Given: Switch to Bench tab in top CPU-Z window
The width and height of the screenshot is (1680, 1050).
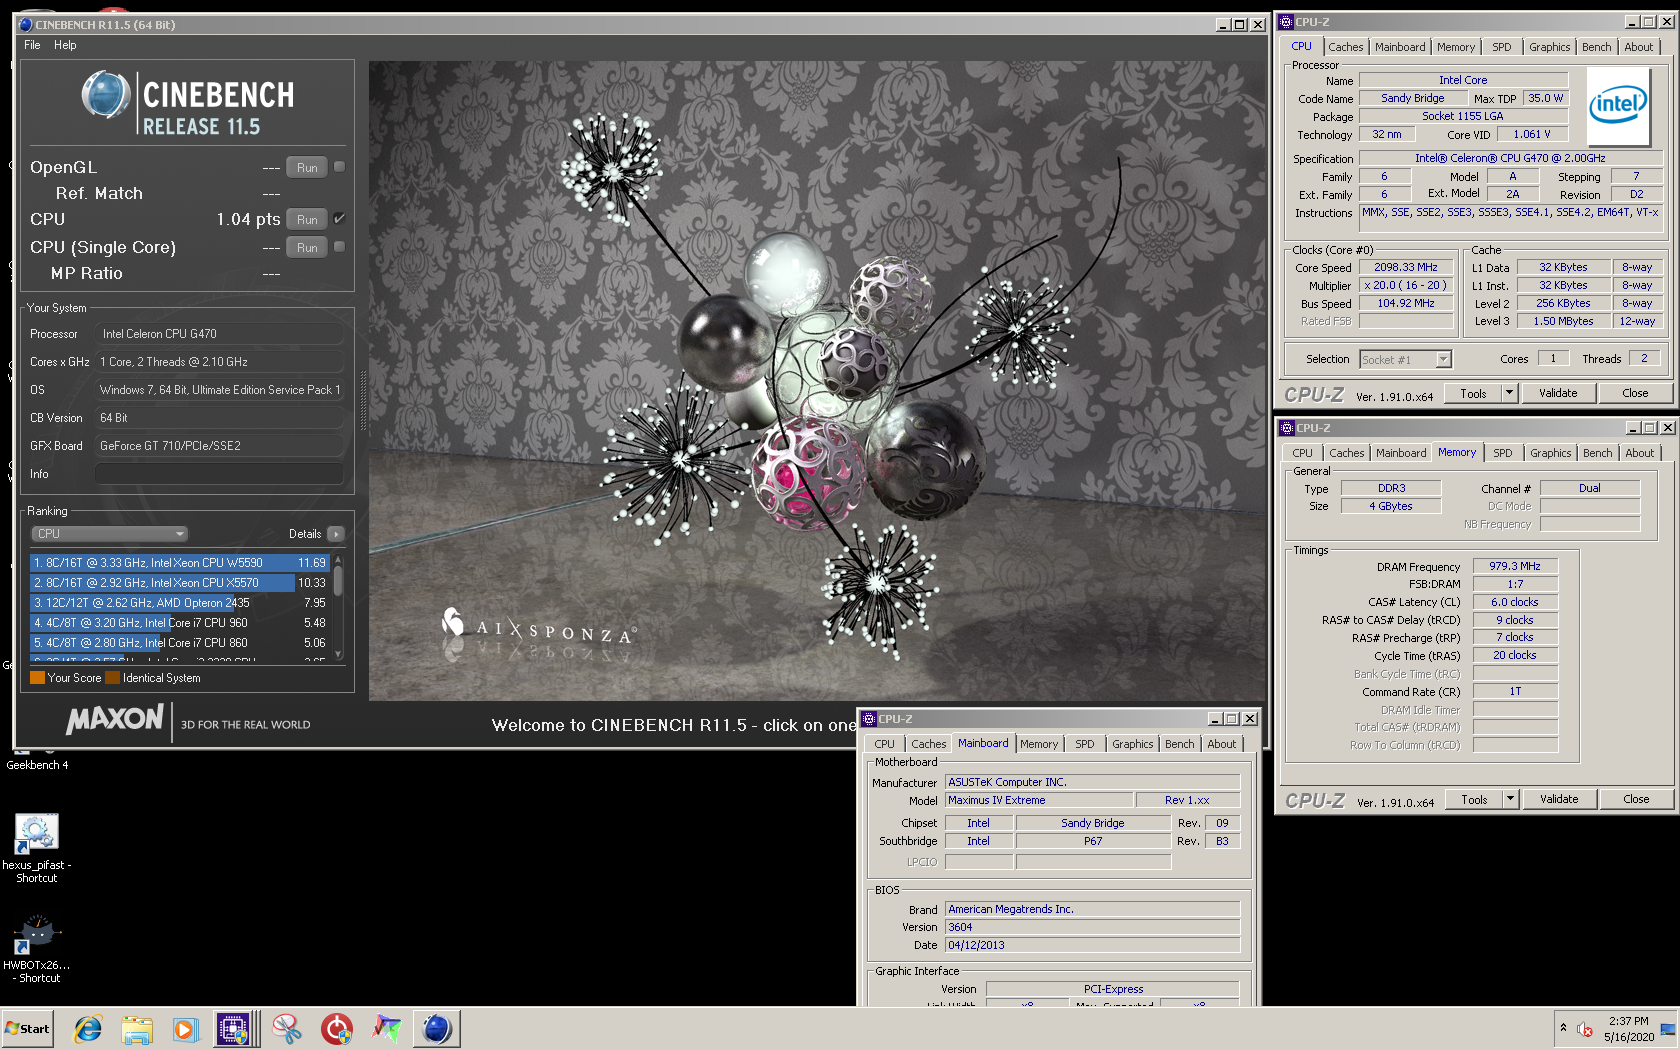Looking at the screenshot, I should (x=1596, y=47).
